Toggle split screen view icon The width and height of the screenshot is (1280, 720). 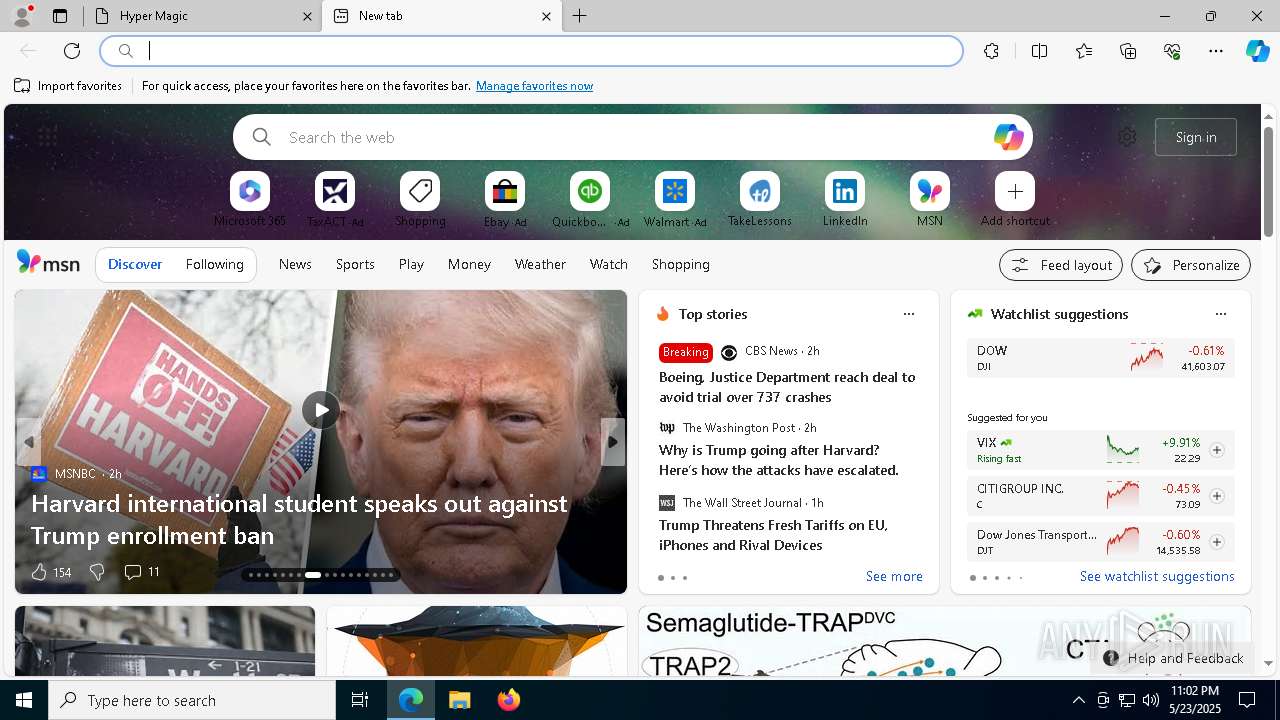(1039, 51)
